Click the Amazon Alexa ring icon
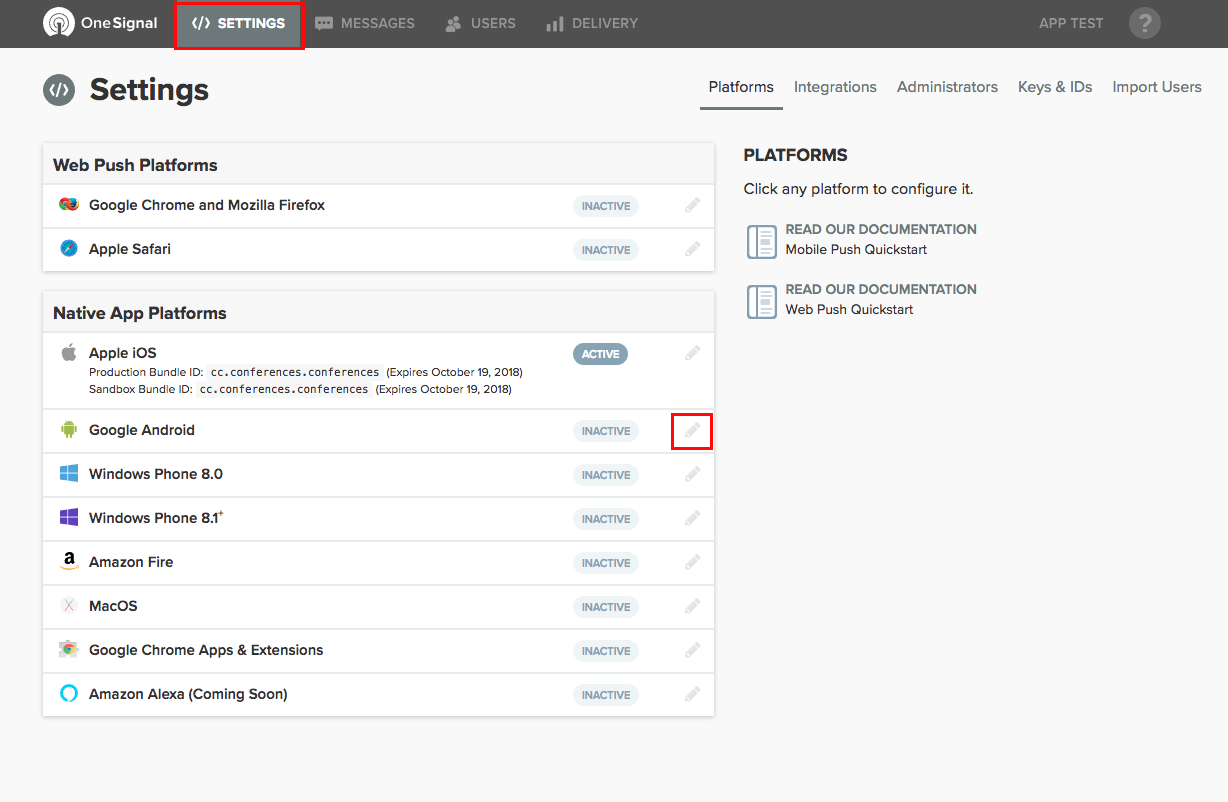The height and width of the screenshot is (802, 1228). [x=69, y=694]
